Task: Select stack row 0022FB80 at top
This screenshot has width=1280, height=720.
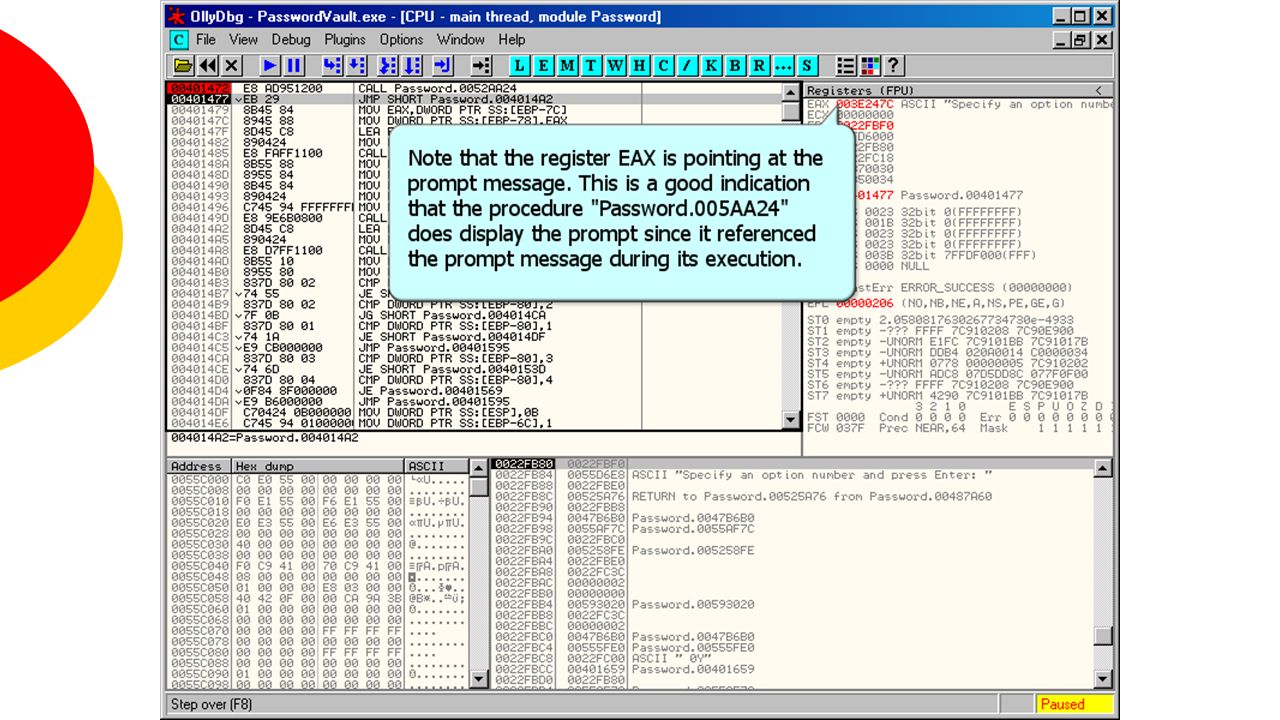Action: pyautogui.click(x=792, y=464)
